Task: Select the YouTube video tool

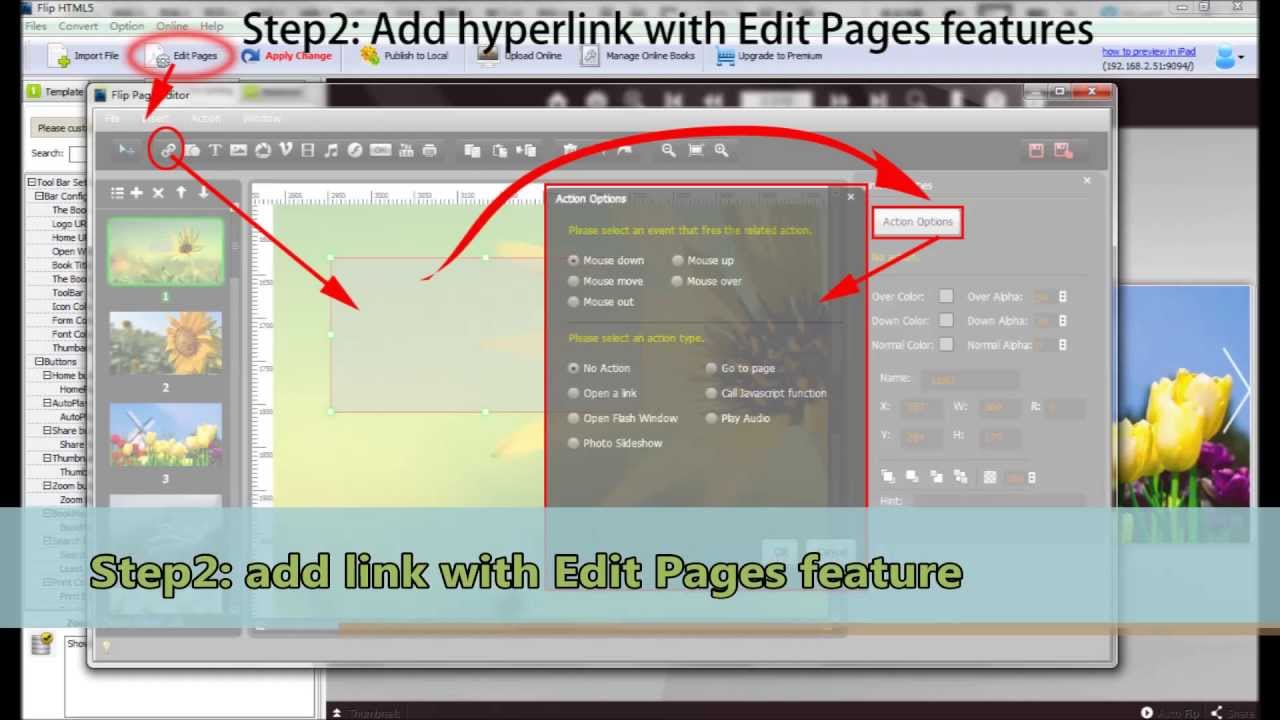Action: pos(406,150)
